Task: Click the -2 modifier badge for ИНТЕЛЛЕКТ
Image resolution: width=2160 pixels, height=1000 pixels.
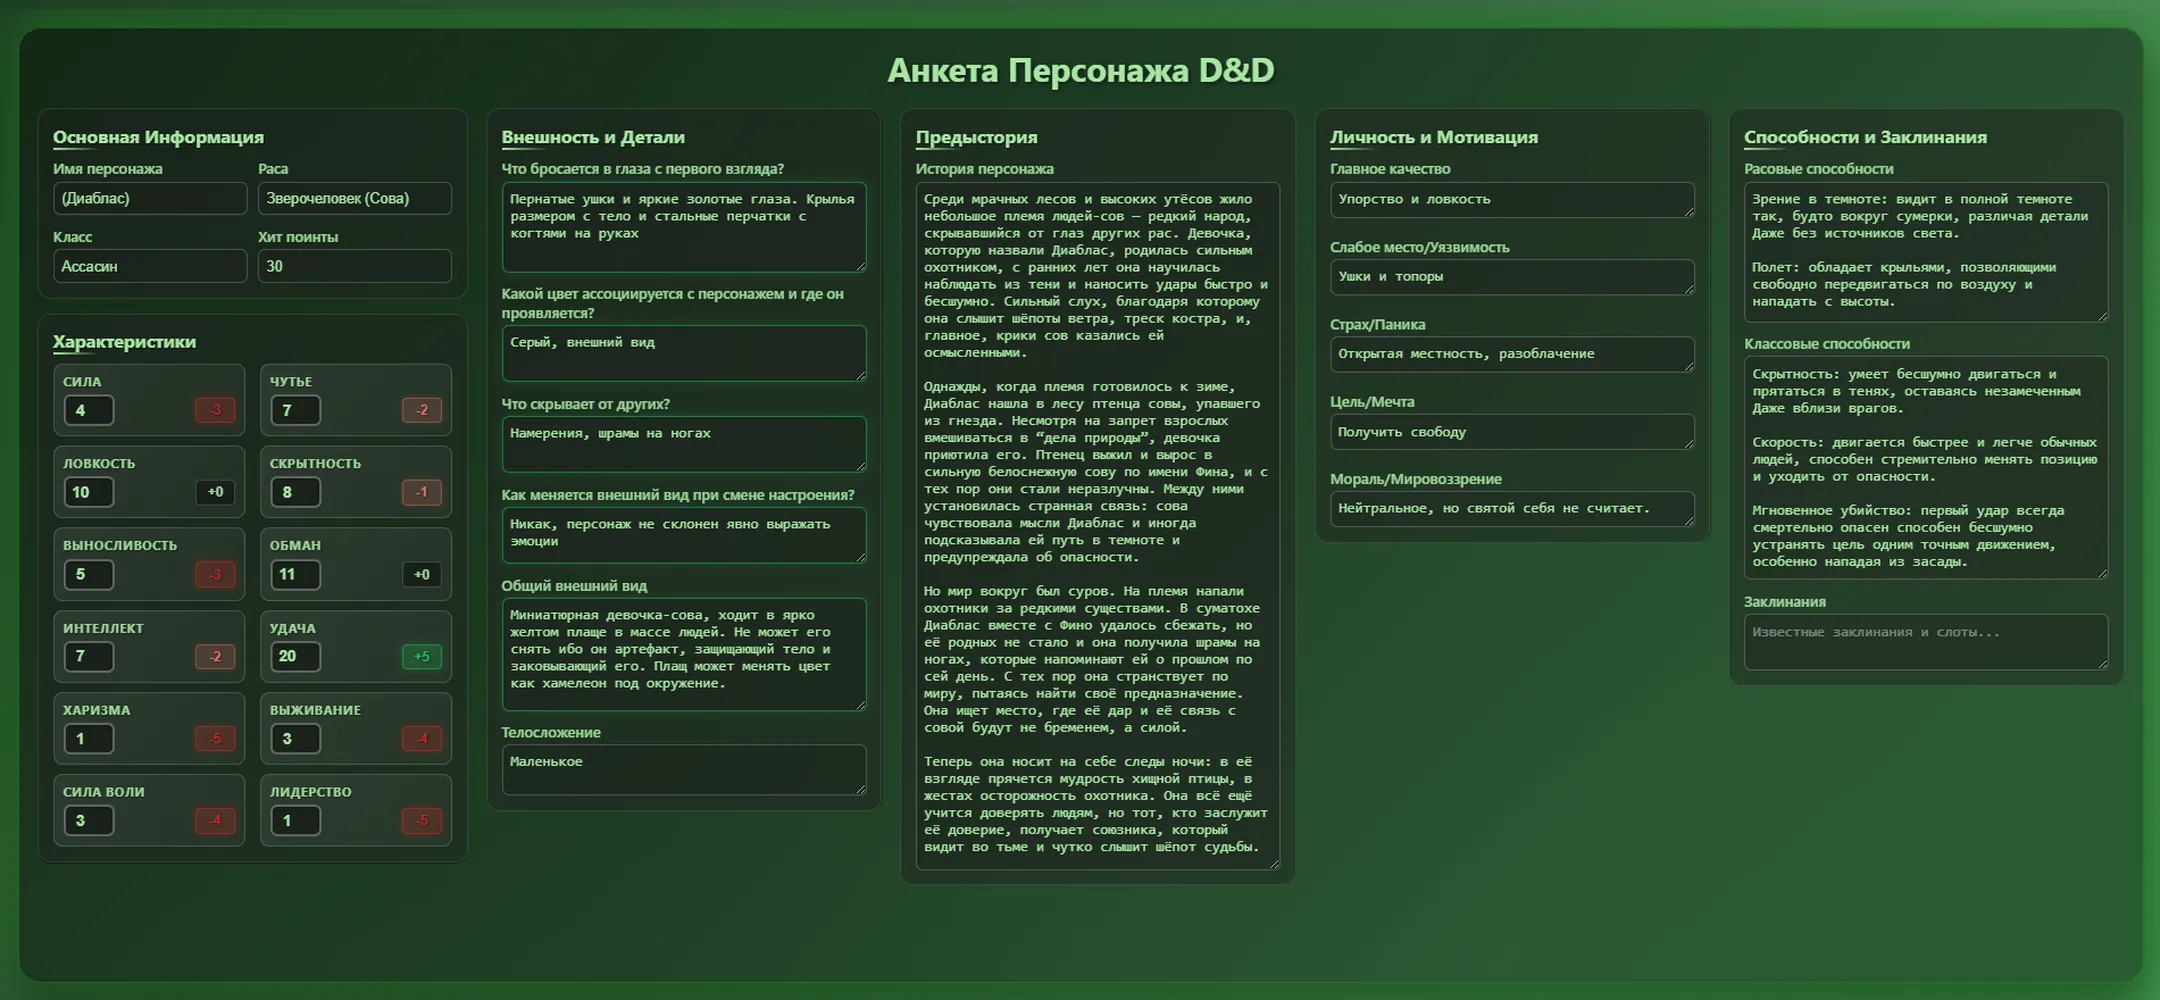Action: click(215, 656)
